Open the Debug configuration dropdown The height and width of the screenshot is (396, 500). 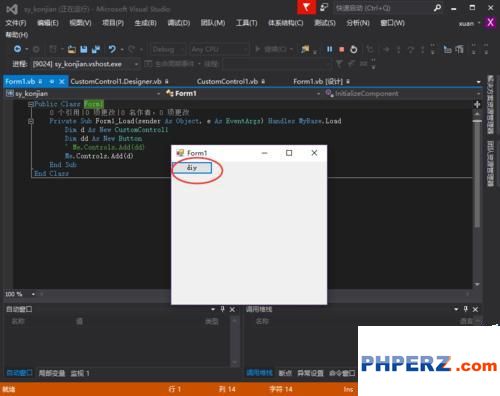168,50
